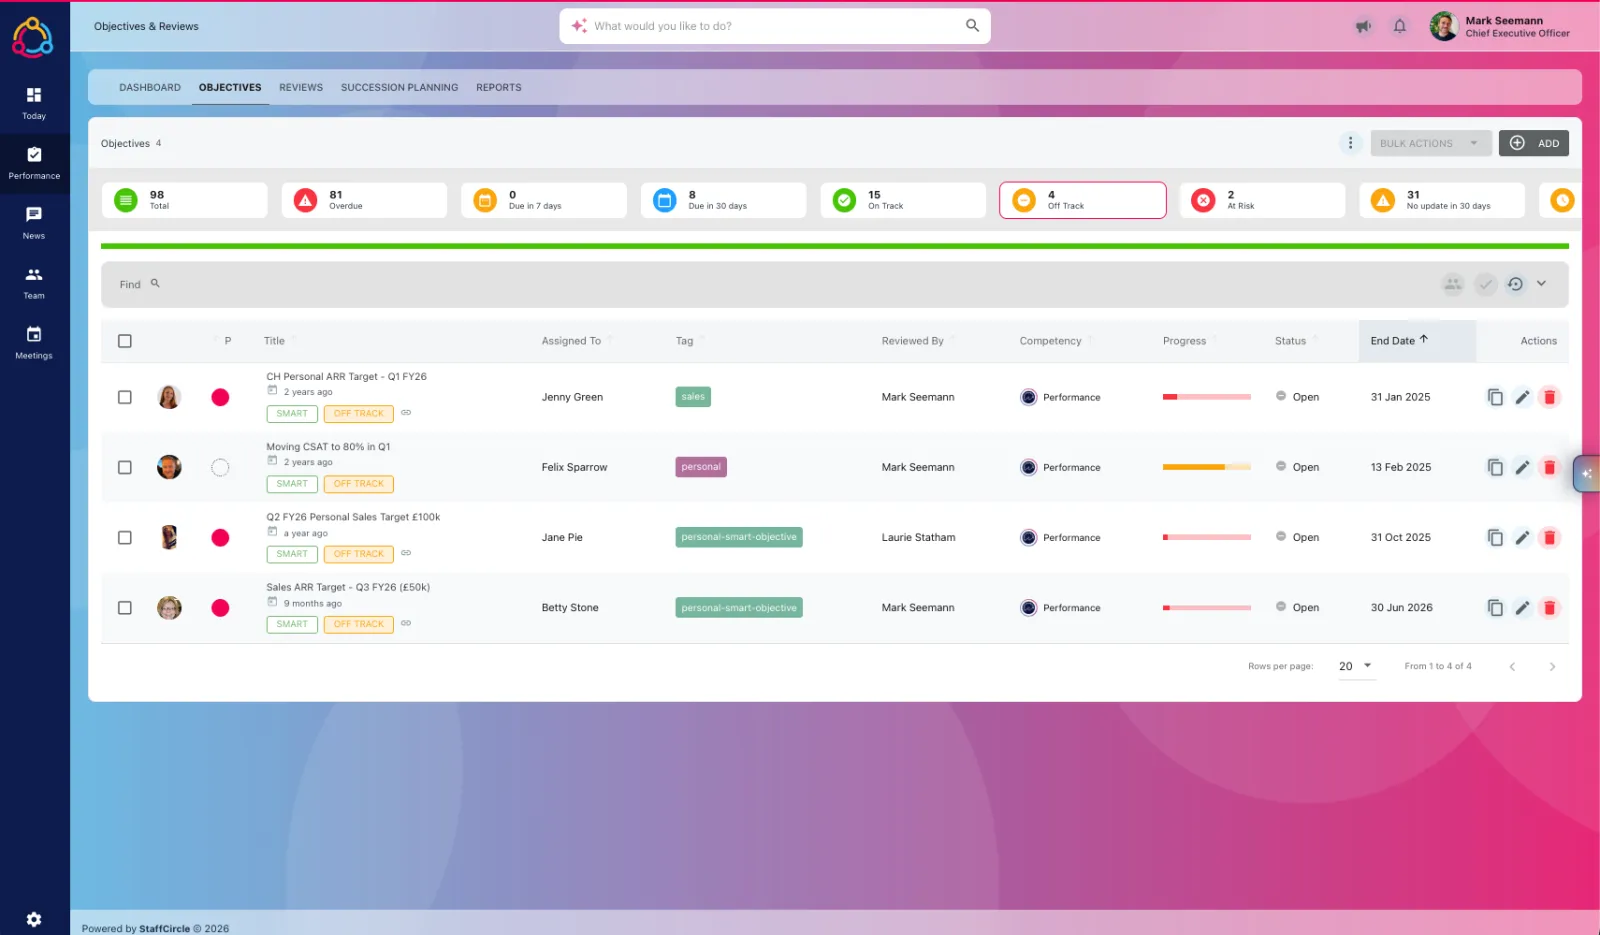Click the checkmark filter icon in Find bar
Viewport: 1600px width, 935px height.
tap(1485, 284)
